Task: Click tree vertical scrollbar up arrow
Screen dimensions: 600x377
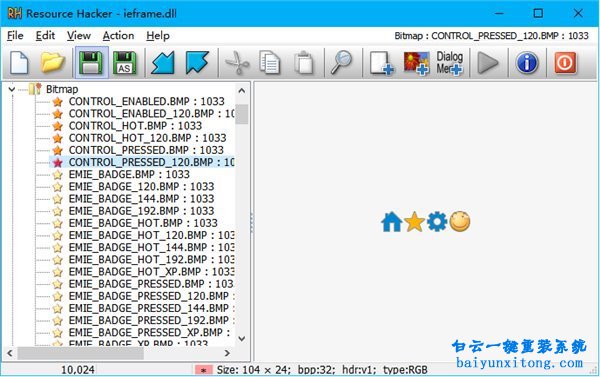Action: point(241,91)
